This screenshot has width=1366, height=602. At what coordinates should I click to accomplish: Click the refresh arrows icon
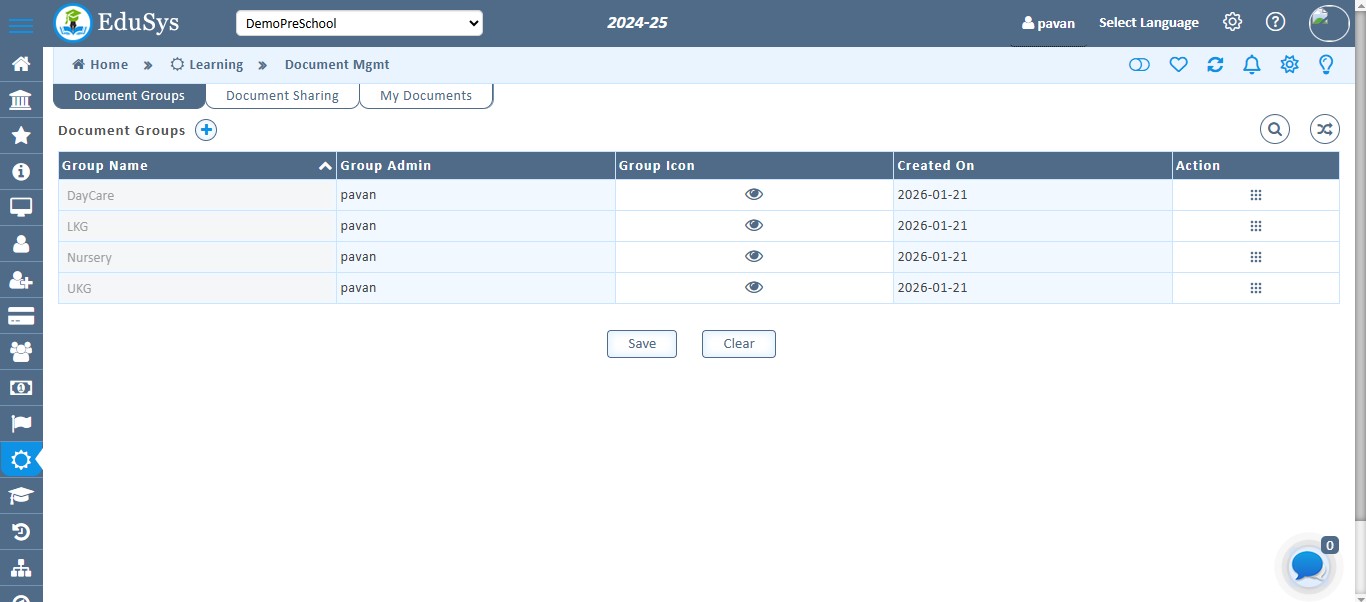1215,65
